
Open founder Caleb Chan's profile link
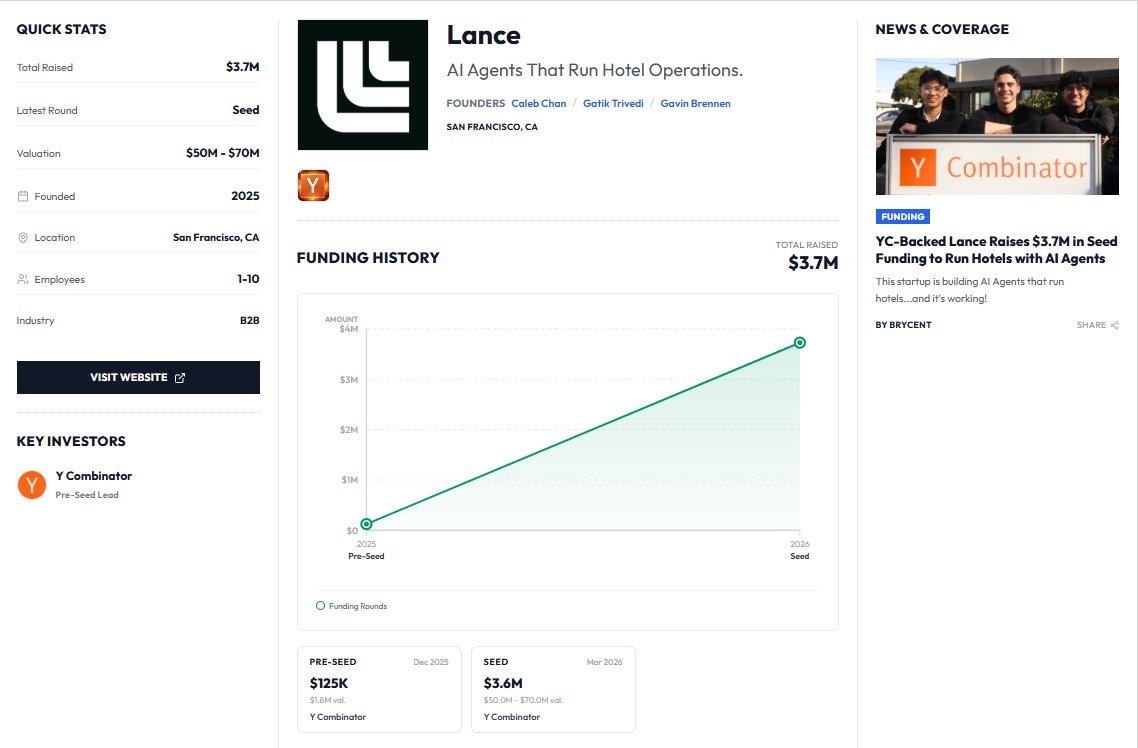[538, 103]
